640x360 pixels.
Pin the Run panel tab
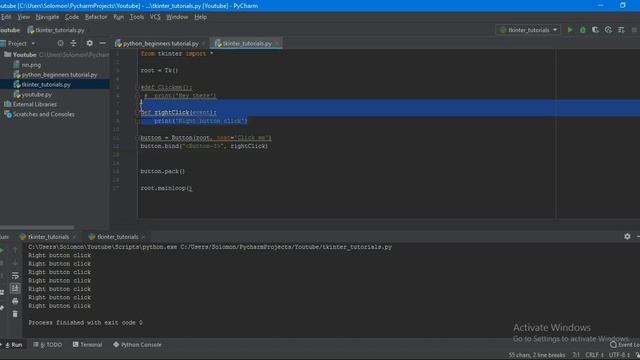pyautogui.click(x=2, y=308)
